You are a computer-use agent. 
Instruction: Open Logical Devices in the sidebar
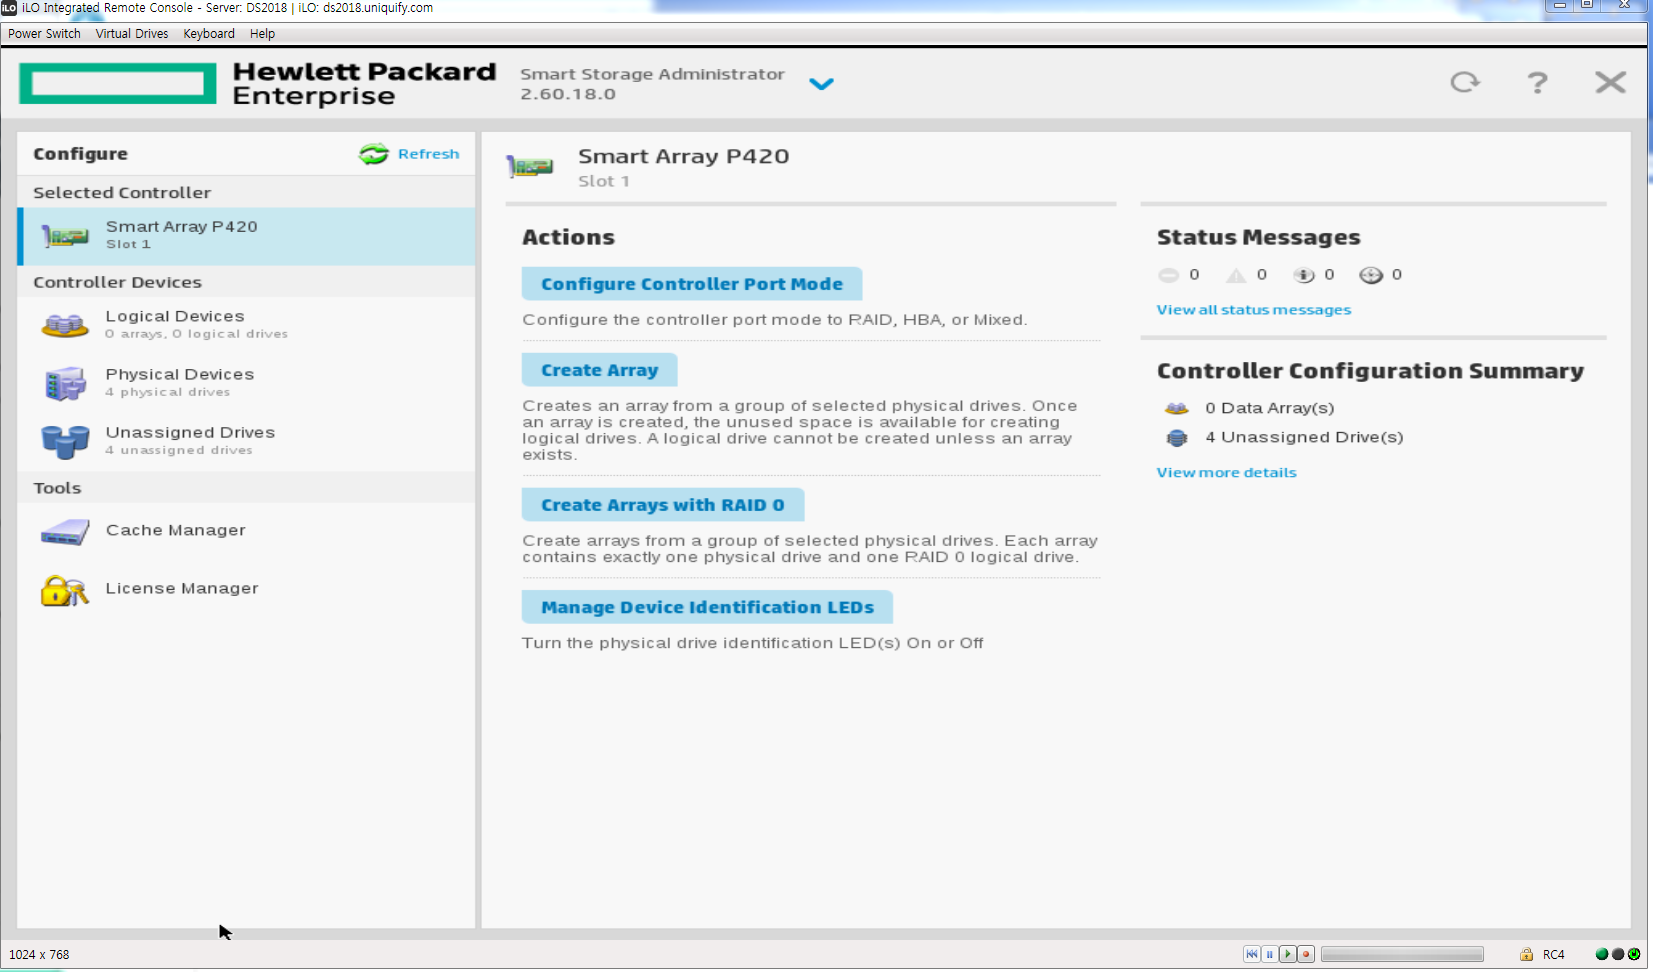pos(246,325)
